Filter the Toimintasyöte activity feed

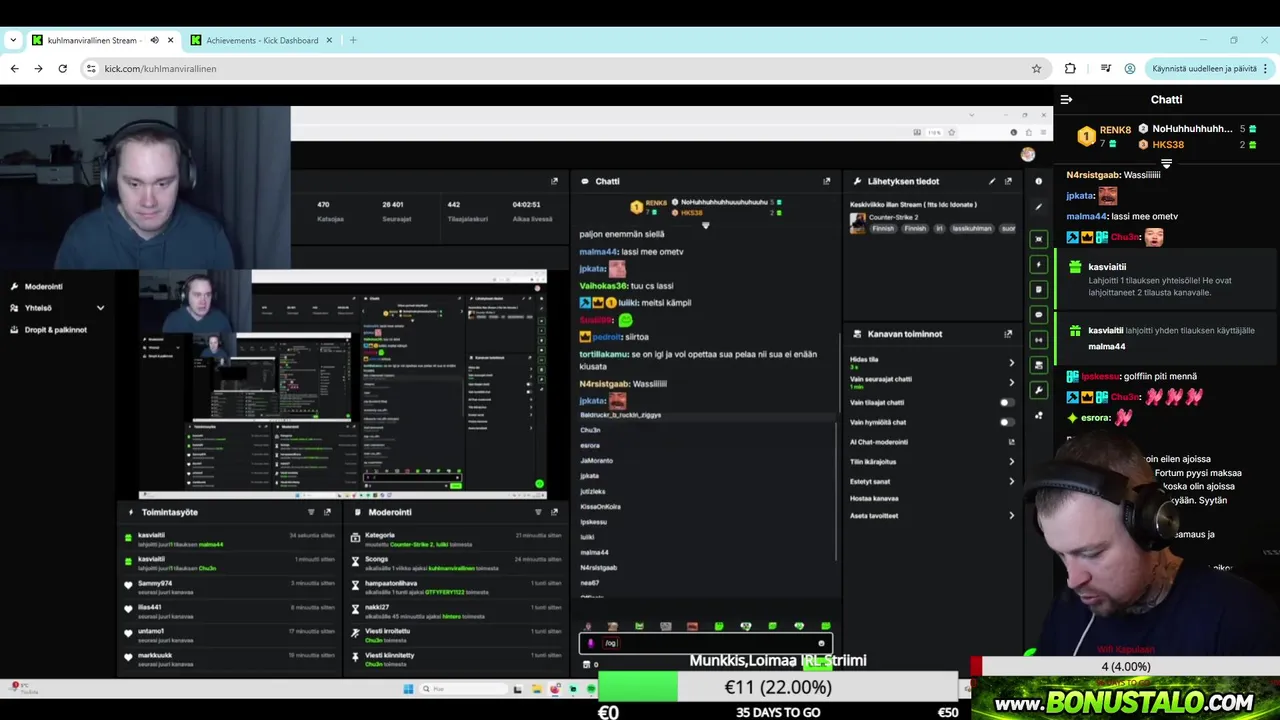tap(311, 512)
